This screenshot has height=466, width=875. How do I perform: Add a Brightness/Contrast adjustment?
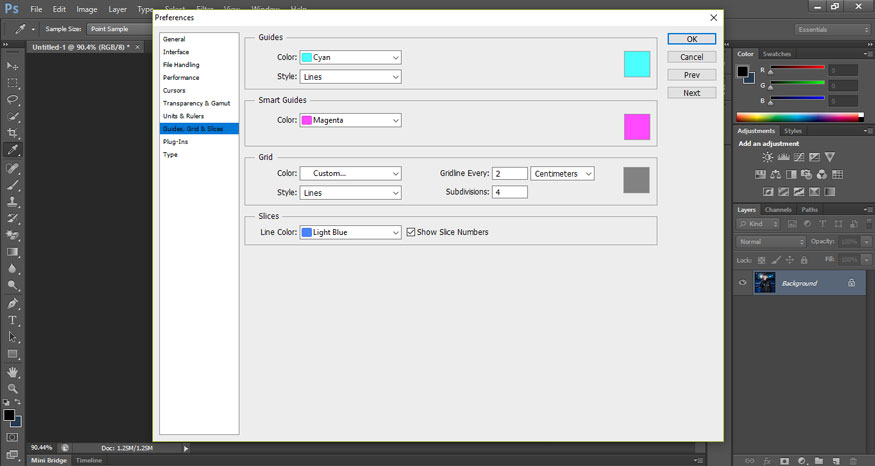tap(767, 157)
